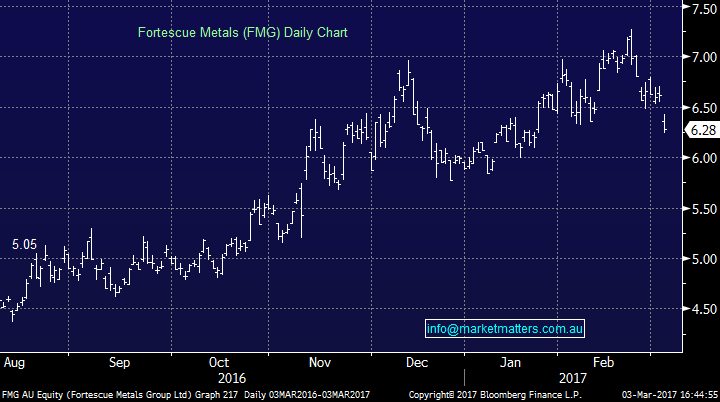Click the 5.05 price annotation
This screenshot has width=720, height=402.
coord(24,244)
